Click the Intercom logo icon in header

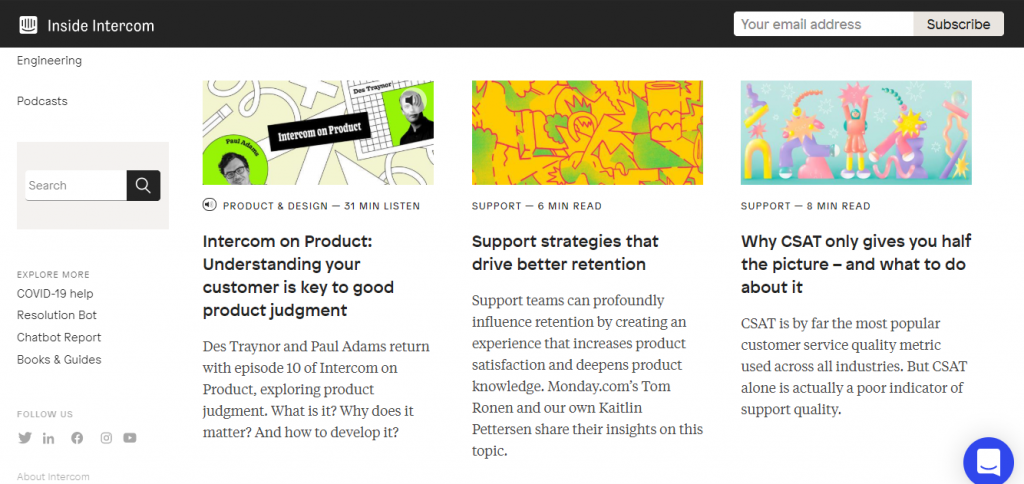coord(28,25)
